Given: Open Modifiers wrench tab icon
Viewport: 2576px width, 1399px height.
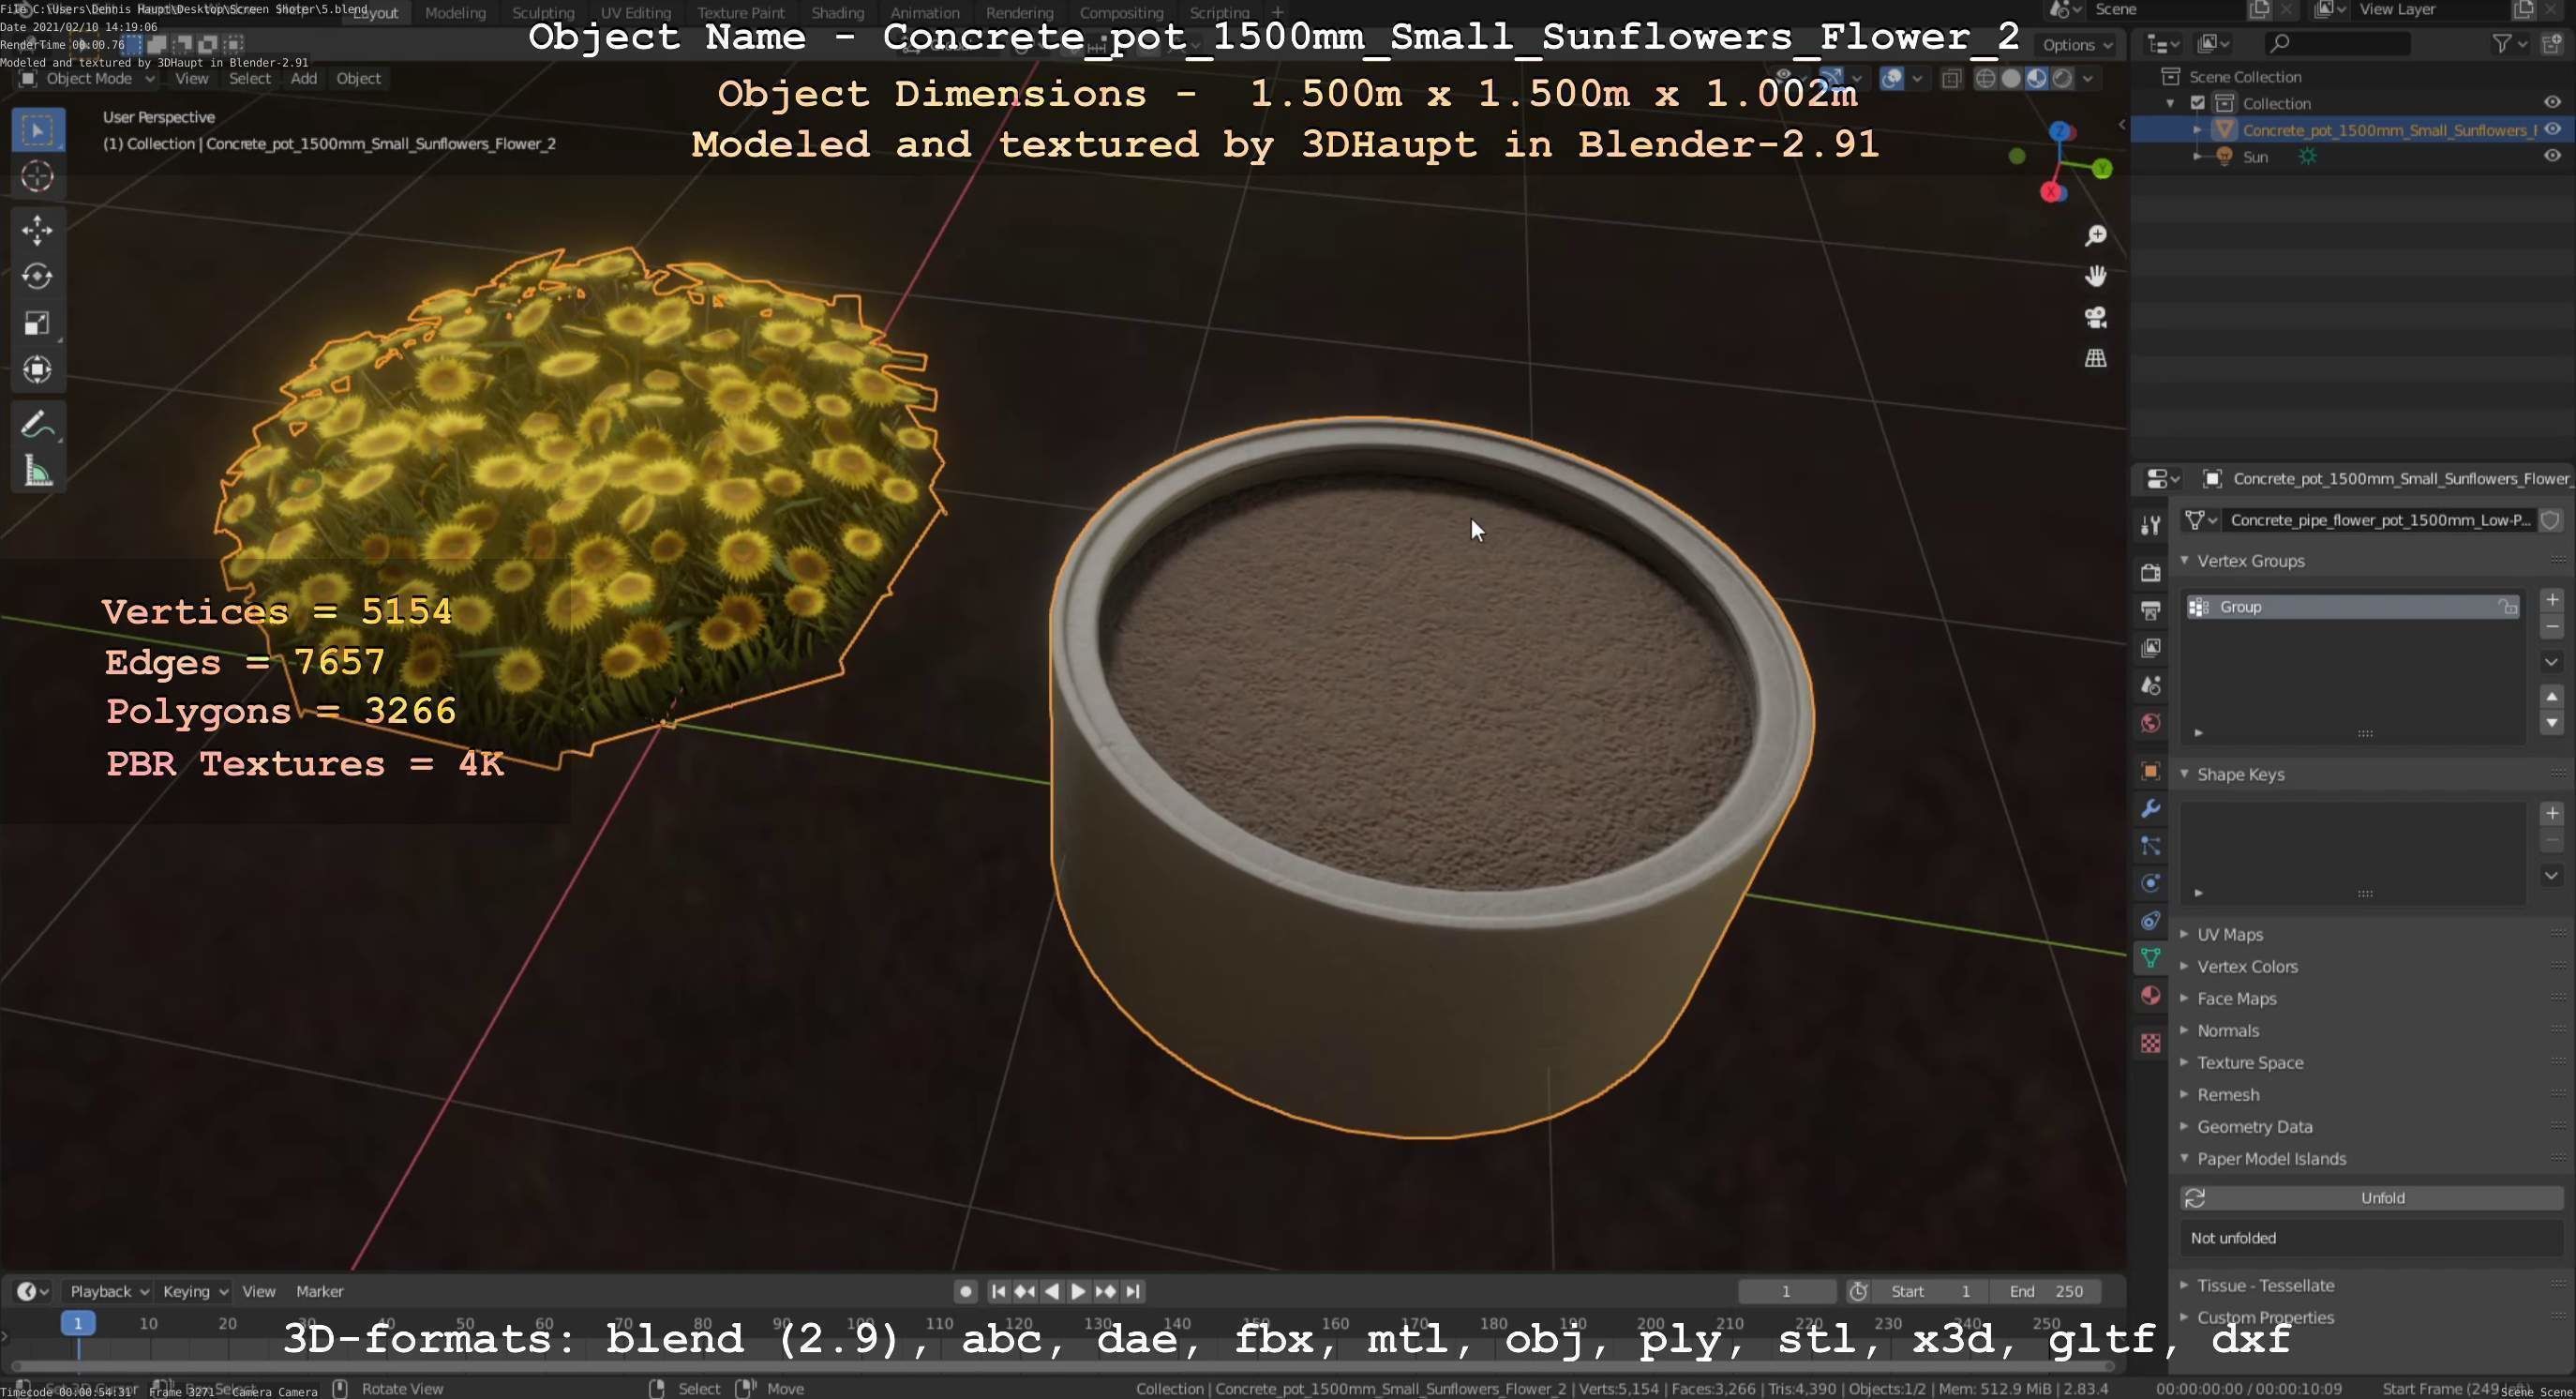Looking at the screenshot, I should coord(2151,808).
